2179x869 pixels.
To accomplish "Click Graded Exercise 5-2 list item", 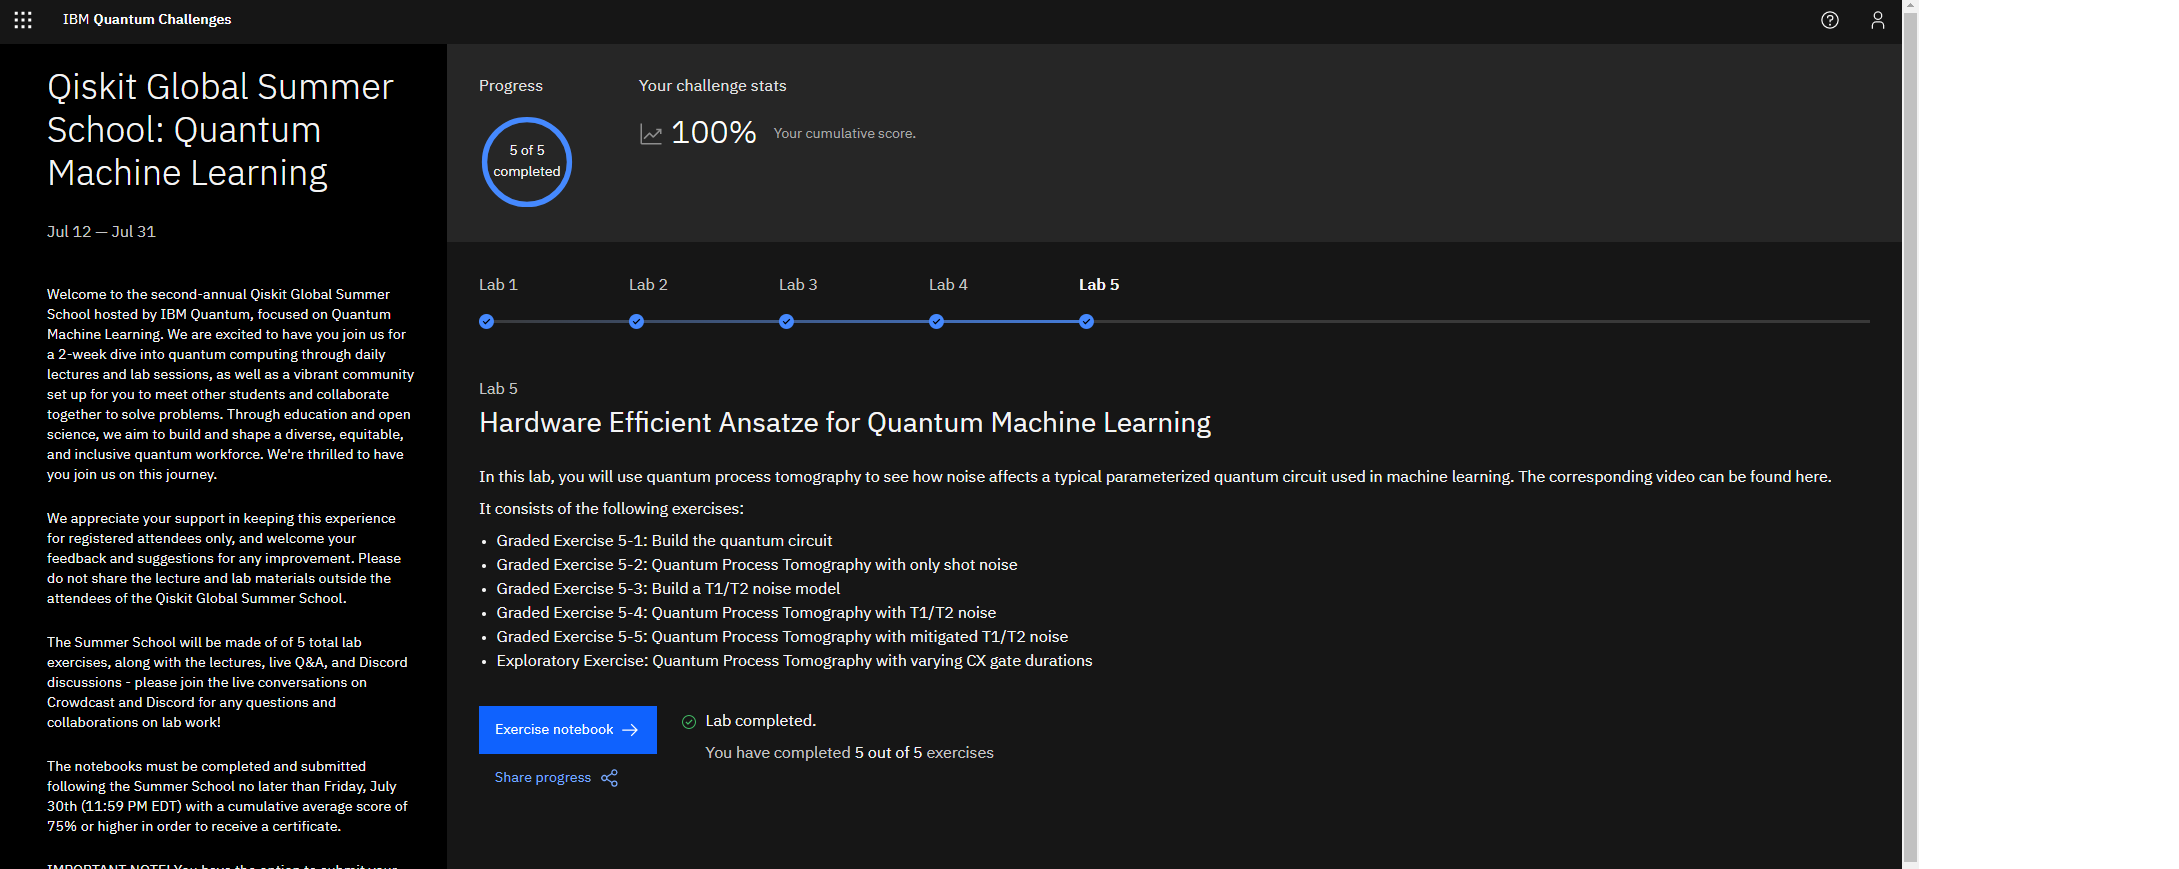I will coord(757,565).
